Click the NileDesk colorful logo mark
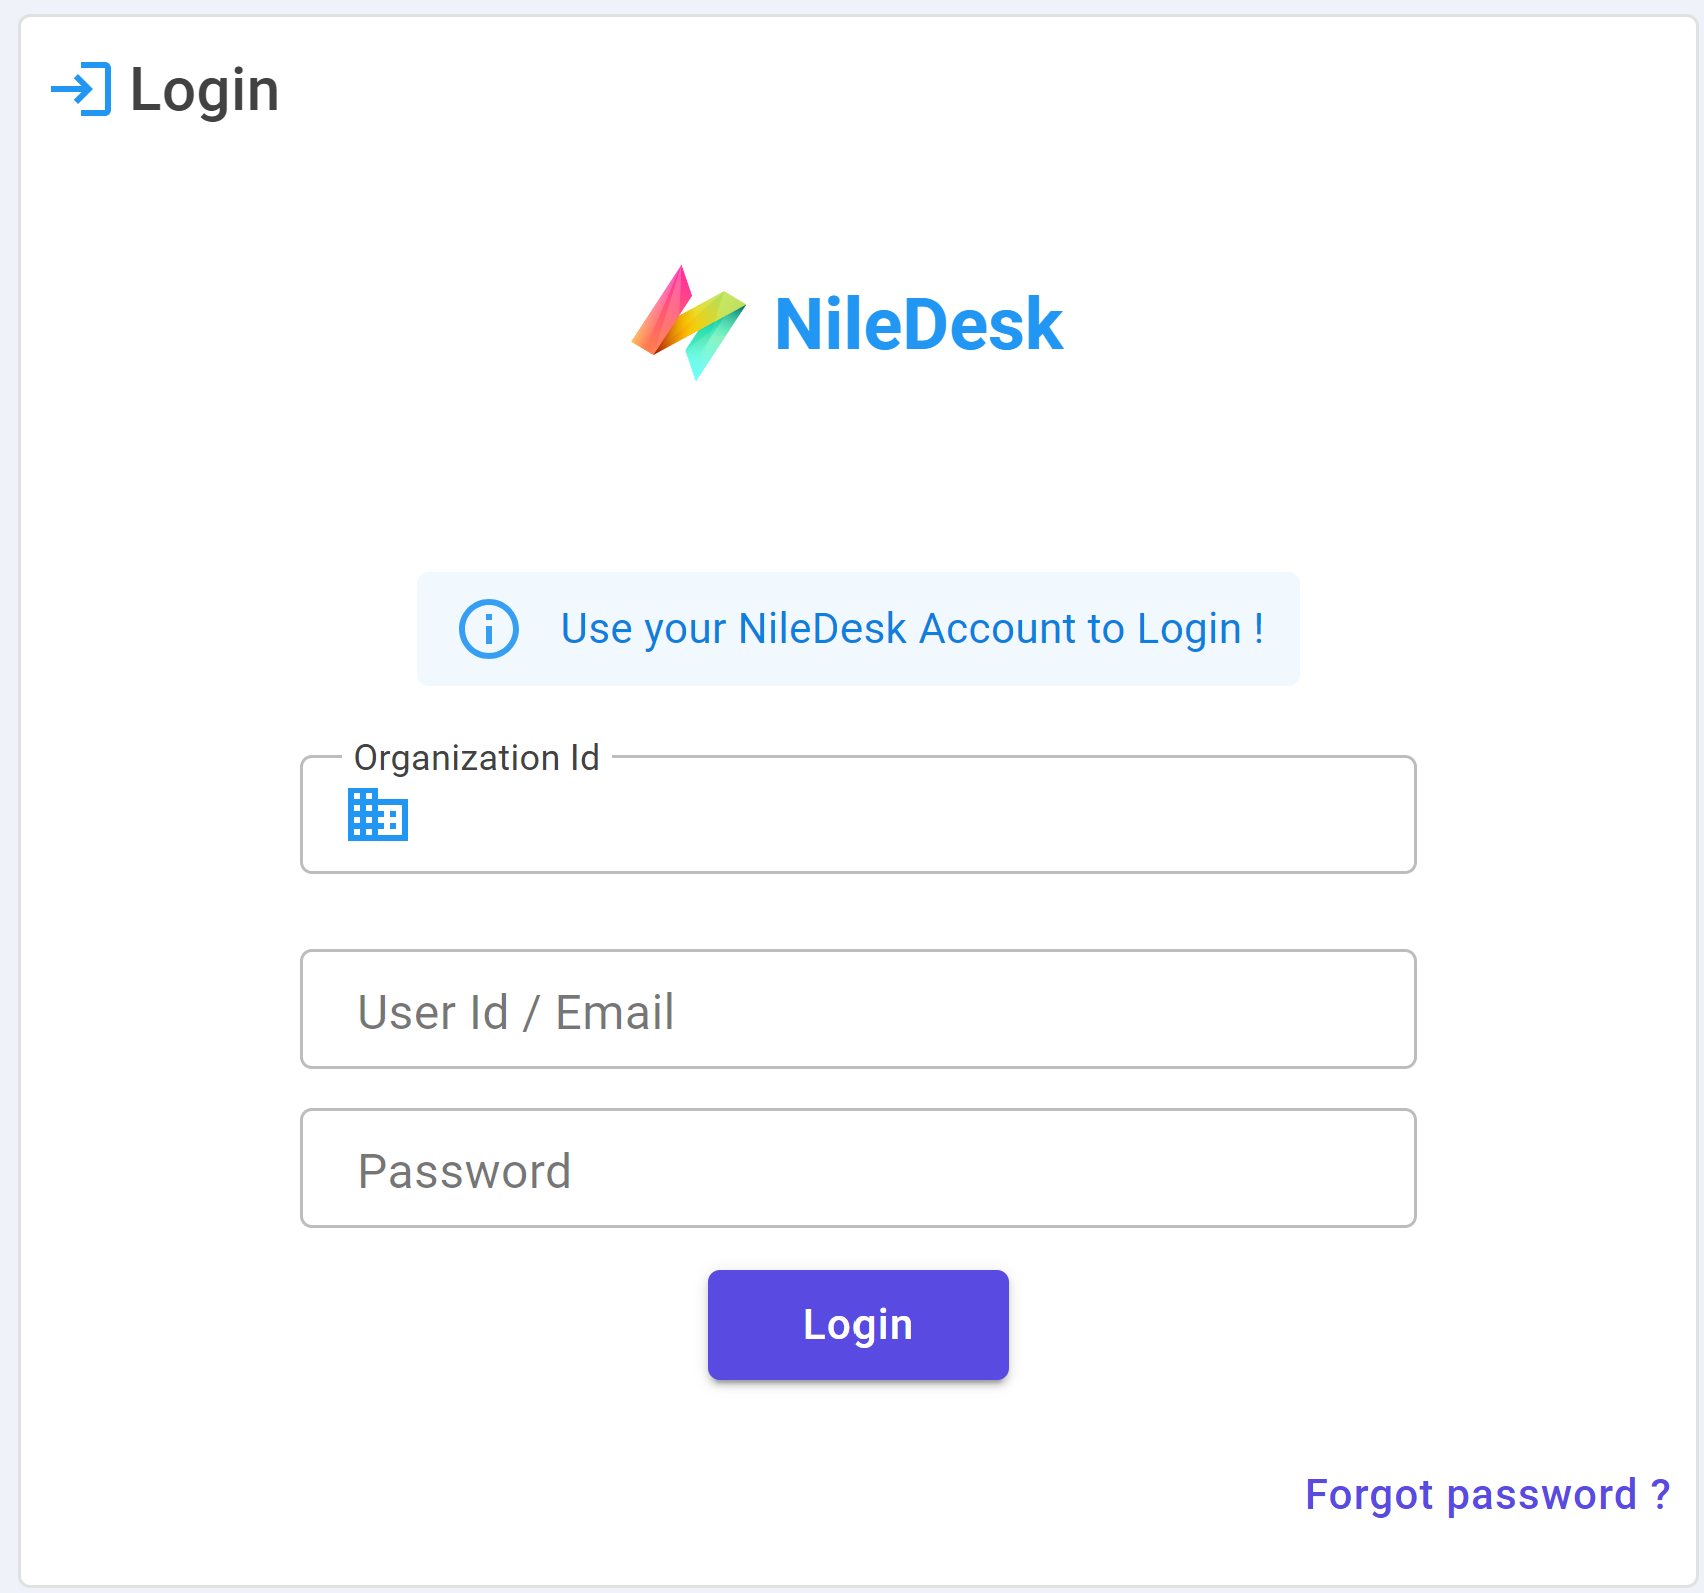The width and height of the screenshot is (1704, 1593). (689, 323)
